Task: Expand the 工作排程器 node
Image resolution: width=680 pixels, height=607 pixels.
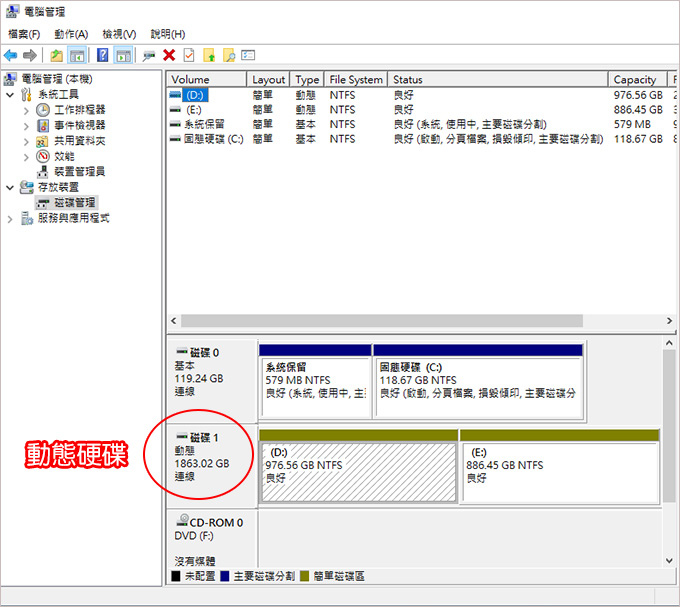Action: point(26,111)
